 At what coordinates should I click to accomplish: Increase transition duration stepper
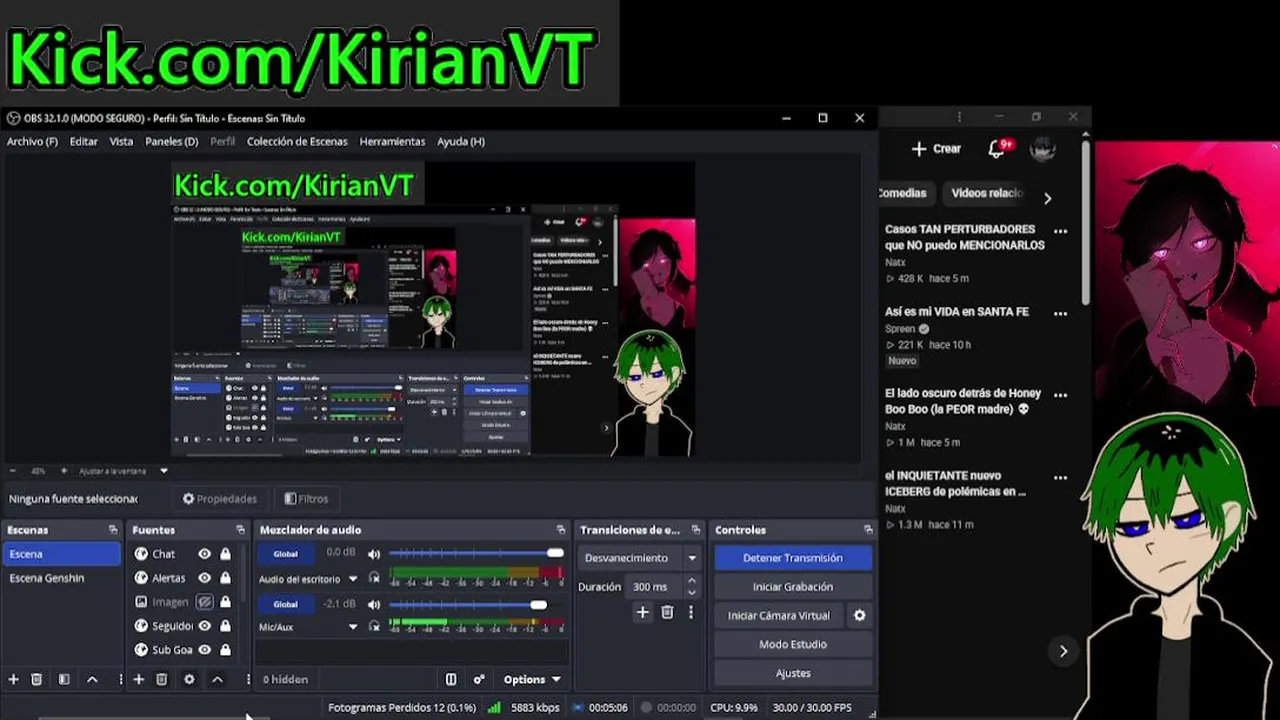[x=691, y=582]
